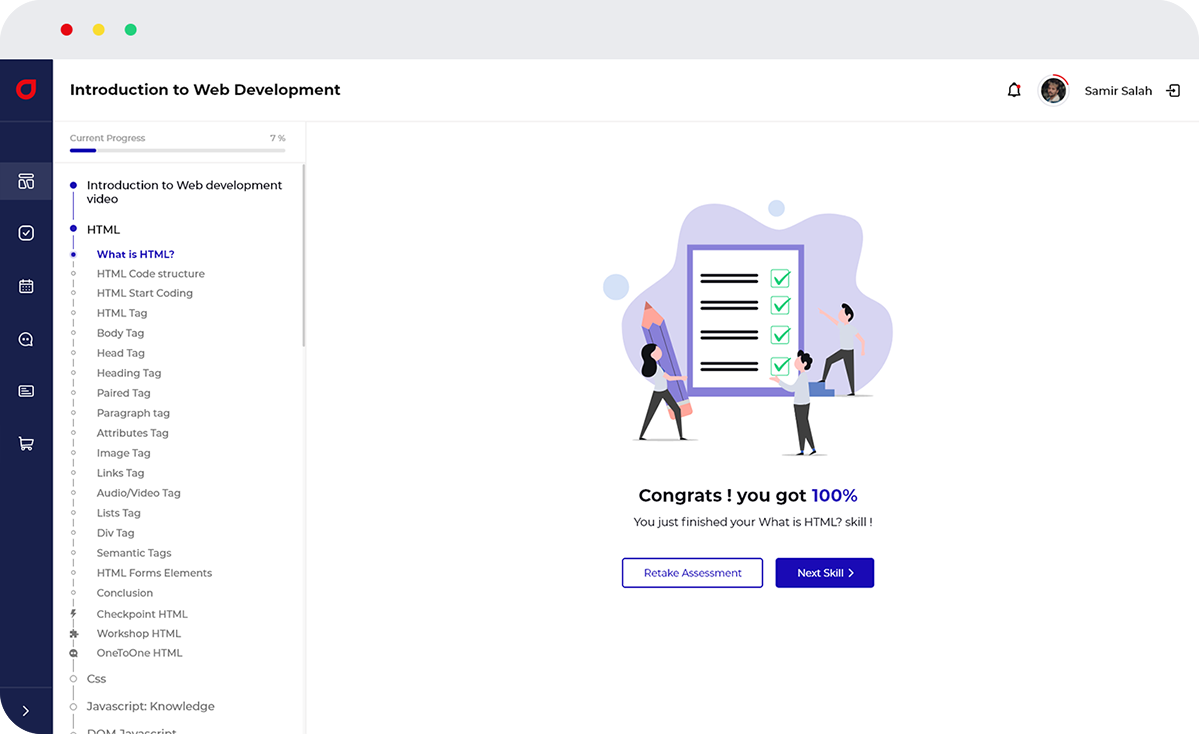Click the logout icon next to Samir Salah
The height and width of the screenshot is (734, 1199).
click(1173, 90)
